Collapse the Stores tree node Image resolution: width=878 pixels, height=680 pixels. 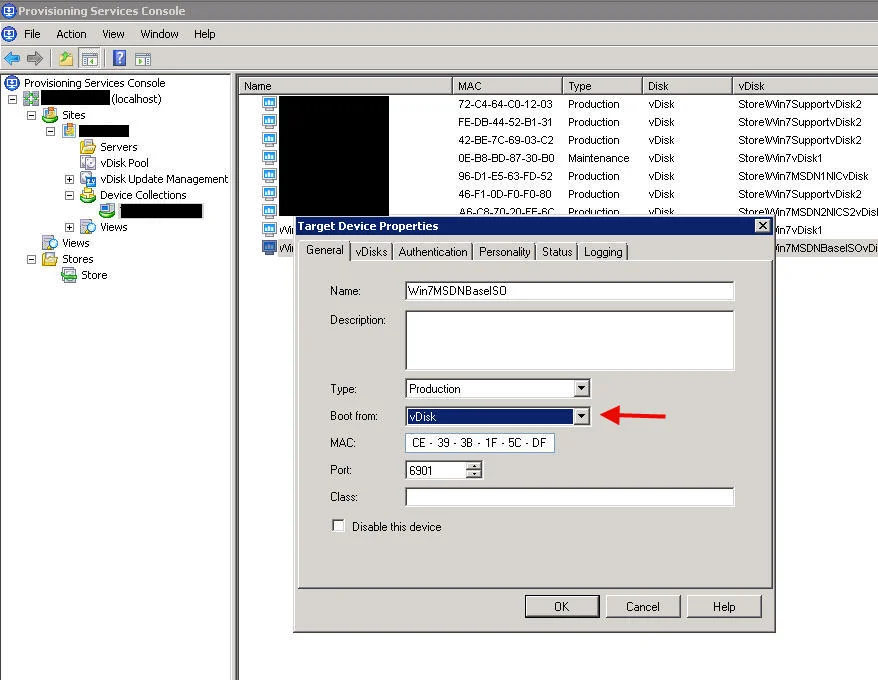[x=31, y=259]
